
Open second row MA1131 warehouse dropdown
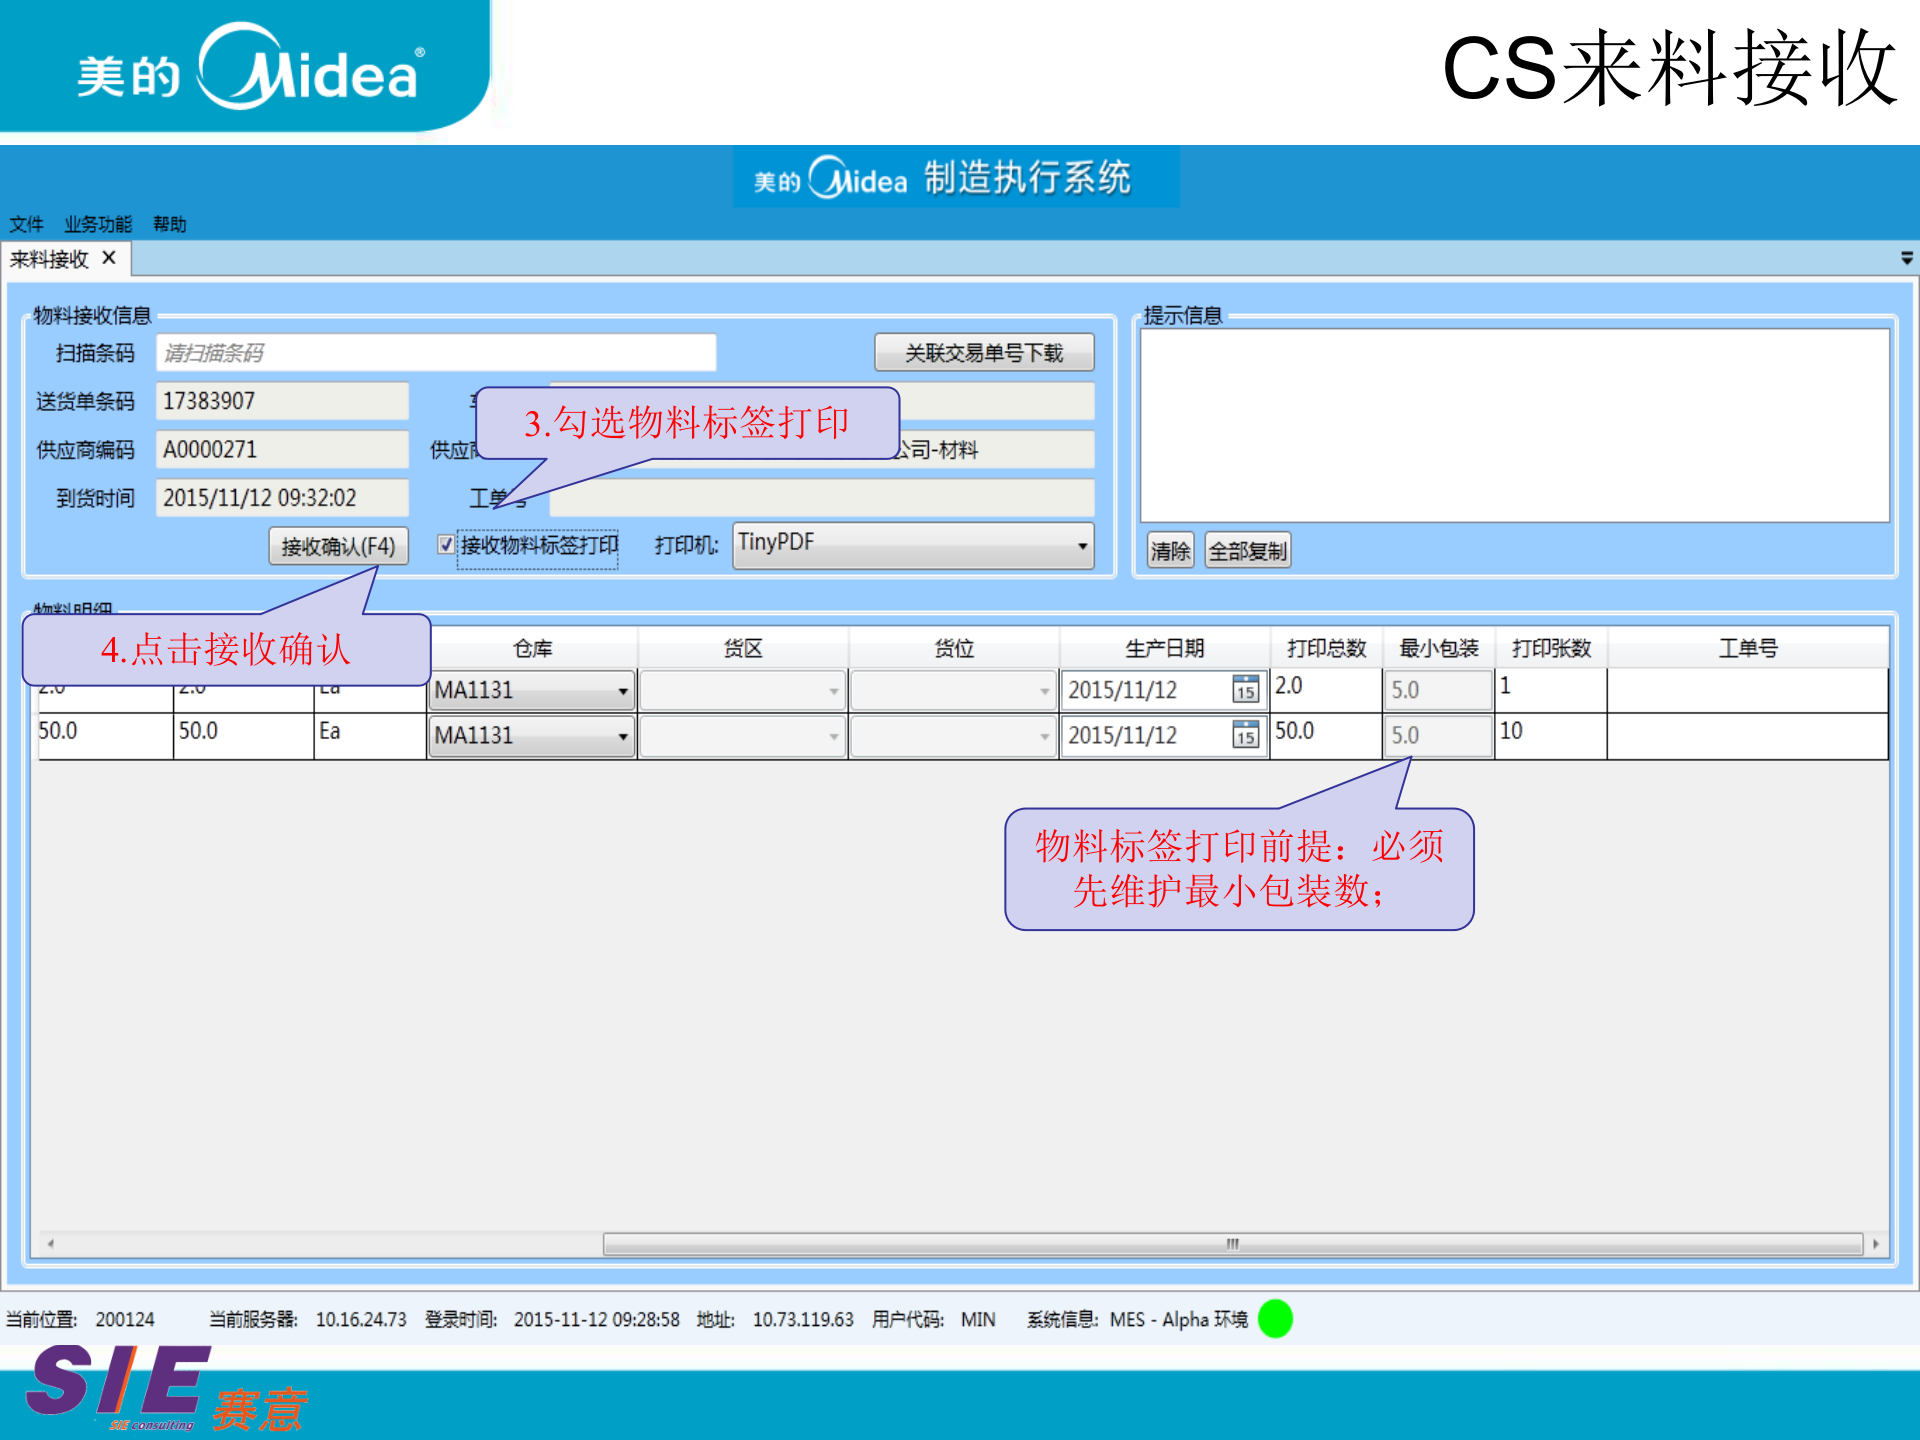click(x=623, y=737)
